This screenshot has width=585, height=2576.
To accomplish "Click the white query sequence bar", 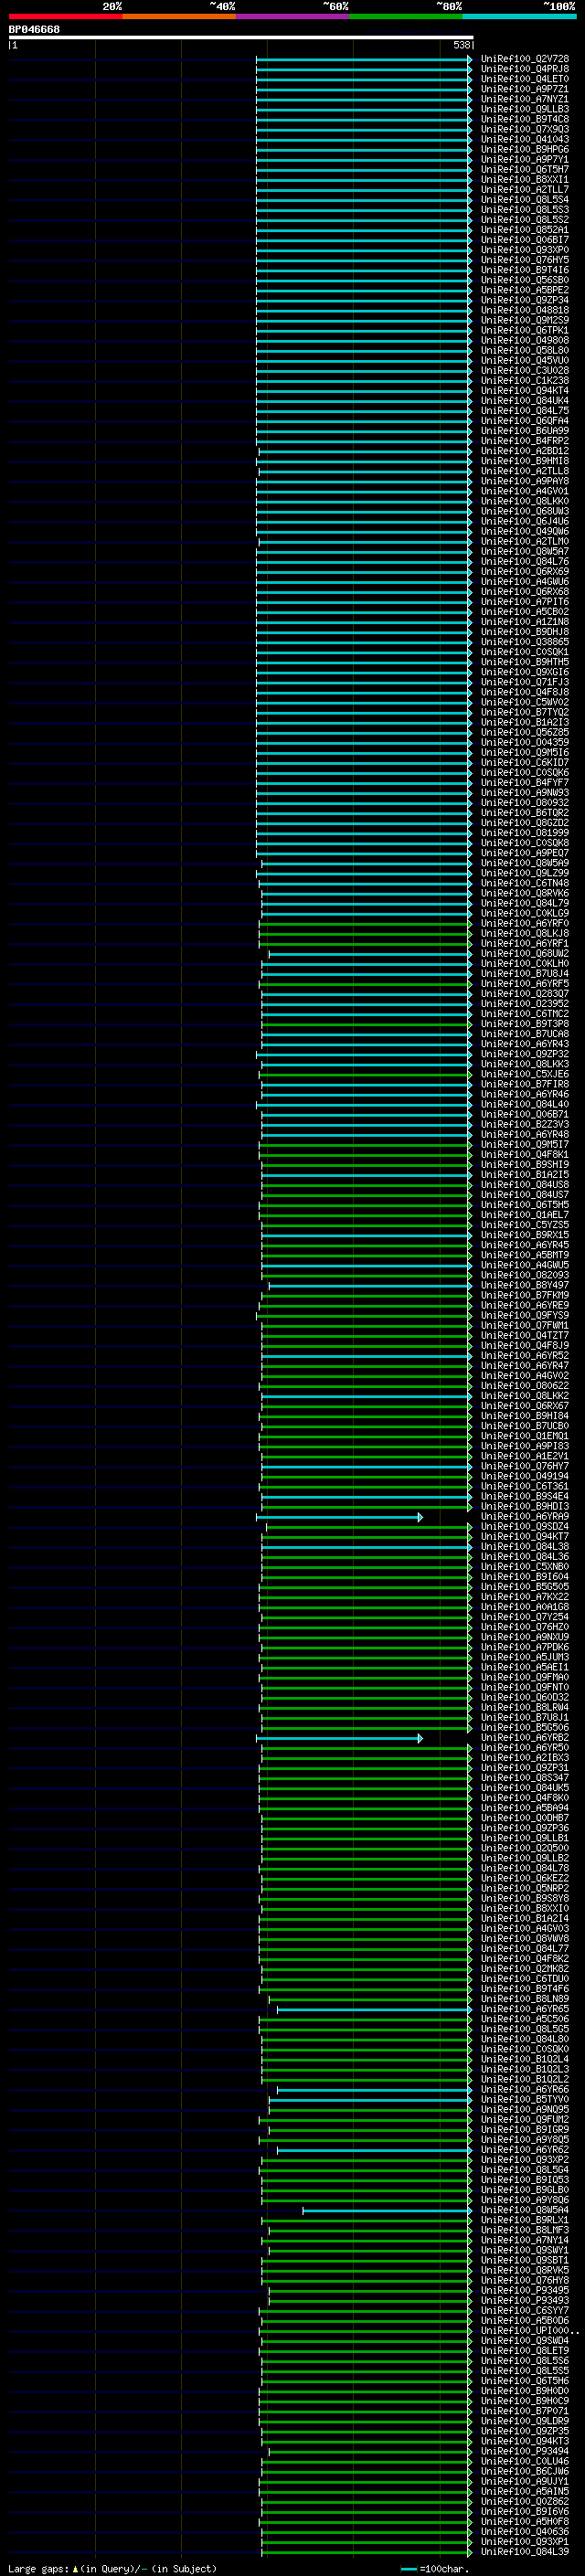I will [x=241, y=37].
